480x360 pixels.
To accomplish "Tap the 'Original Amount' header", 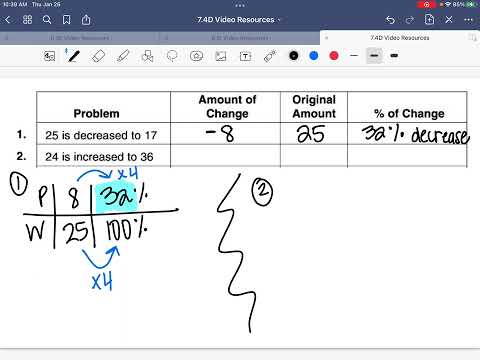I will point(314,107).
